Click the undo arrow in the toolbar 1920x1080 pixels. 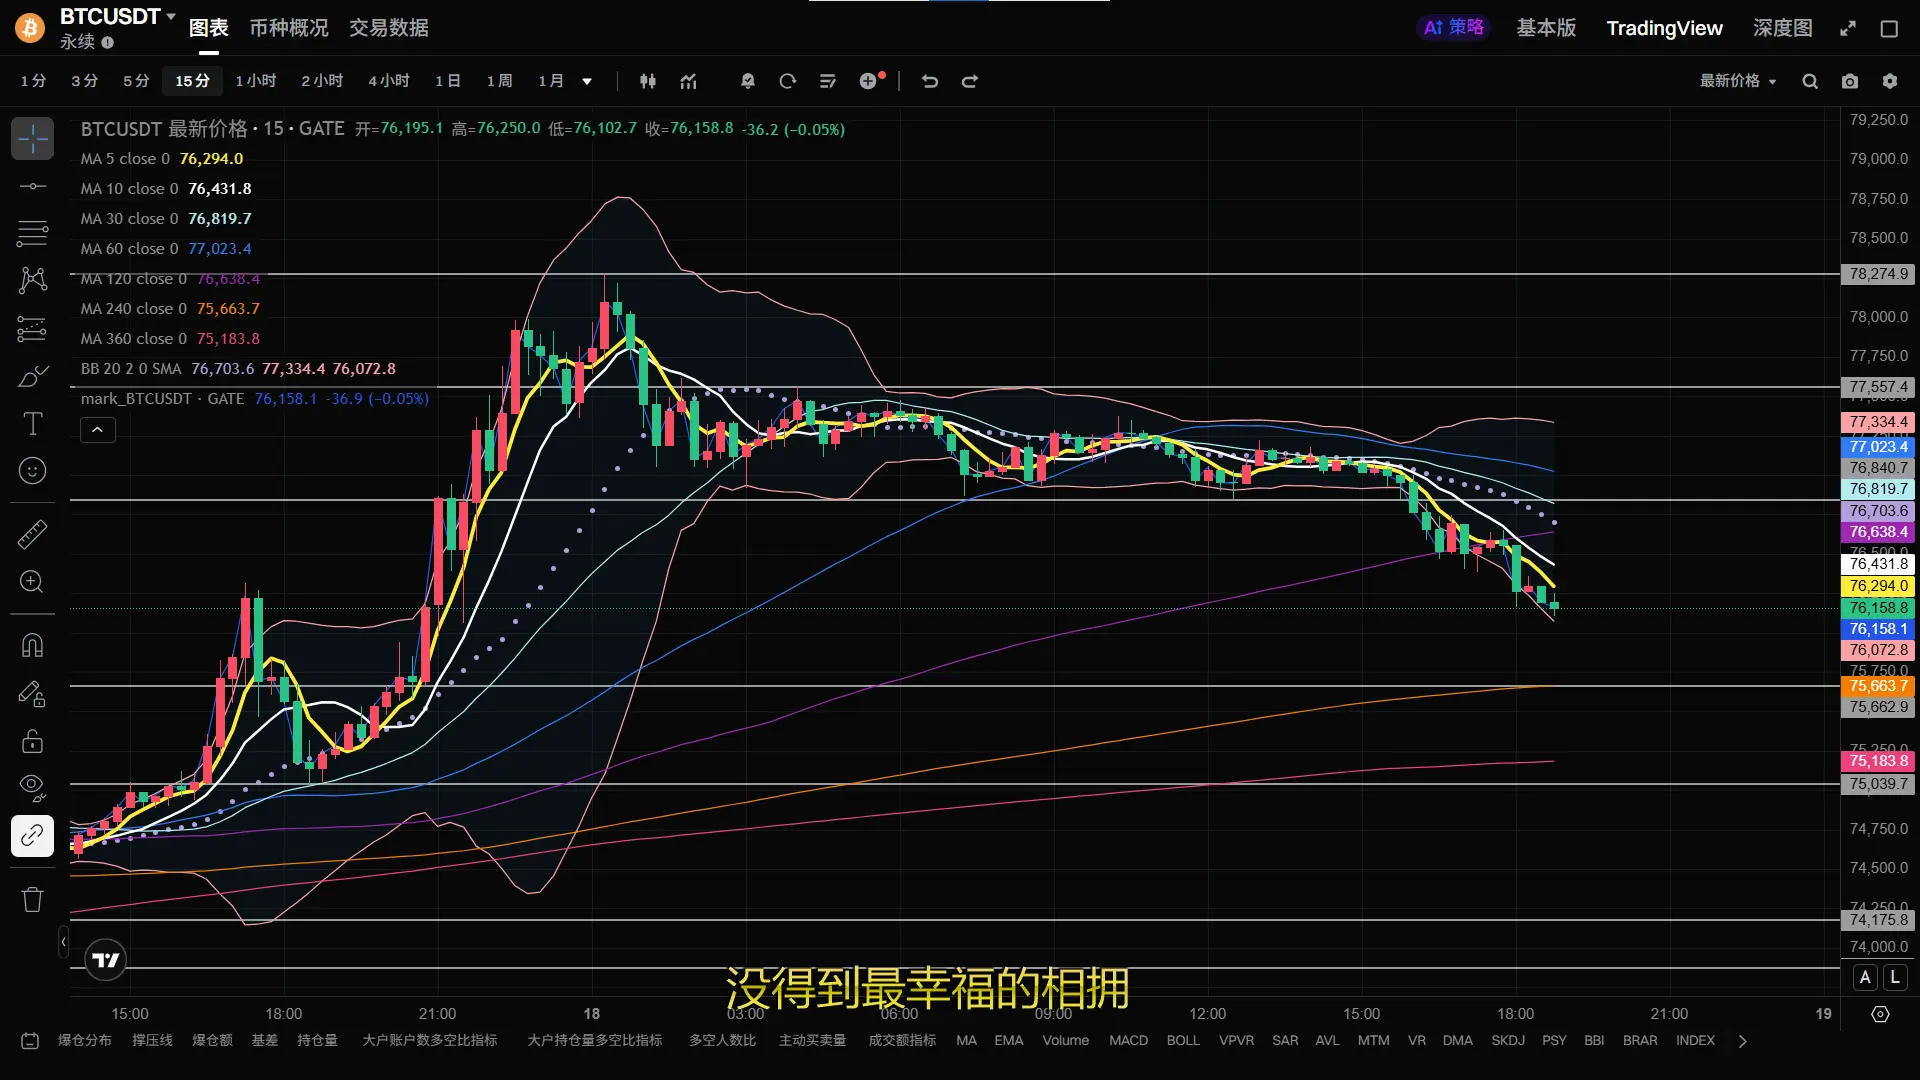point(930,81)
